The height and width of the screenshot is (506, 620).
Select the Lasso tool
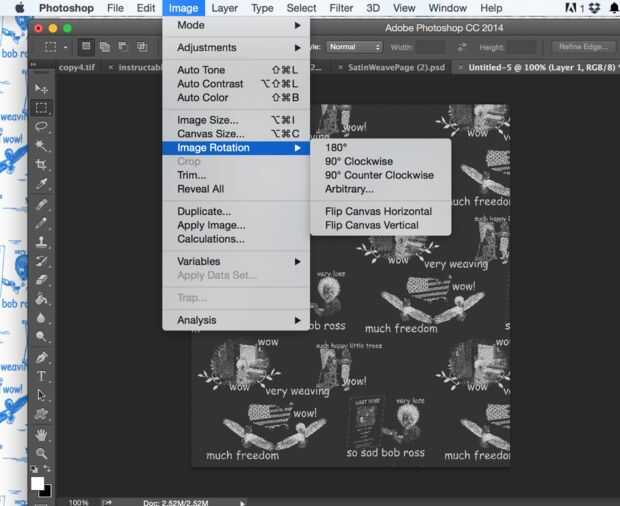(41, 126)
